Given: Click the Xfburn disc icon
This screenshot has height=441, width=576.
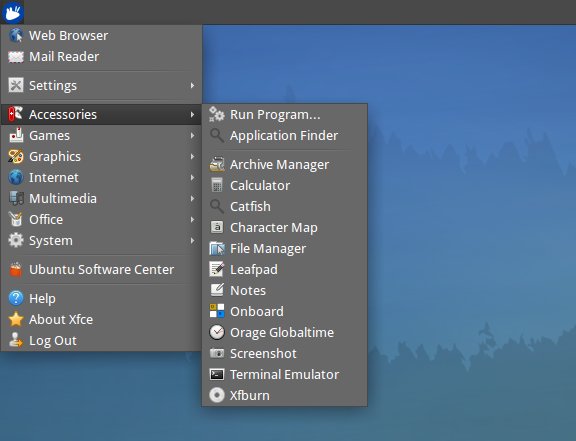Looking at the screenshot, I should pos(217,395).
